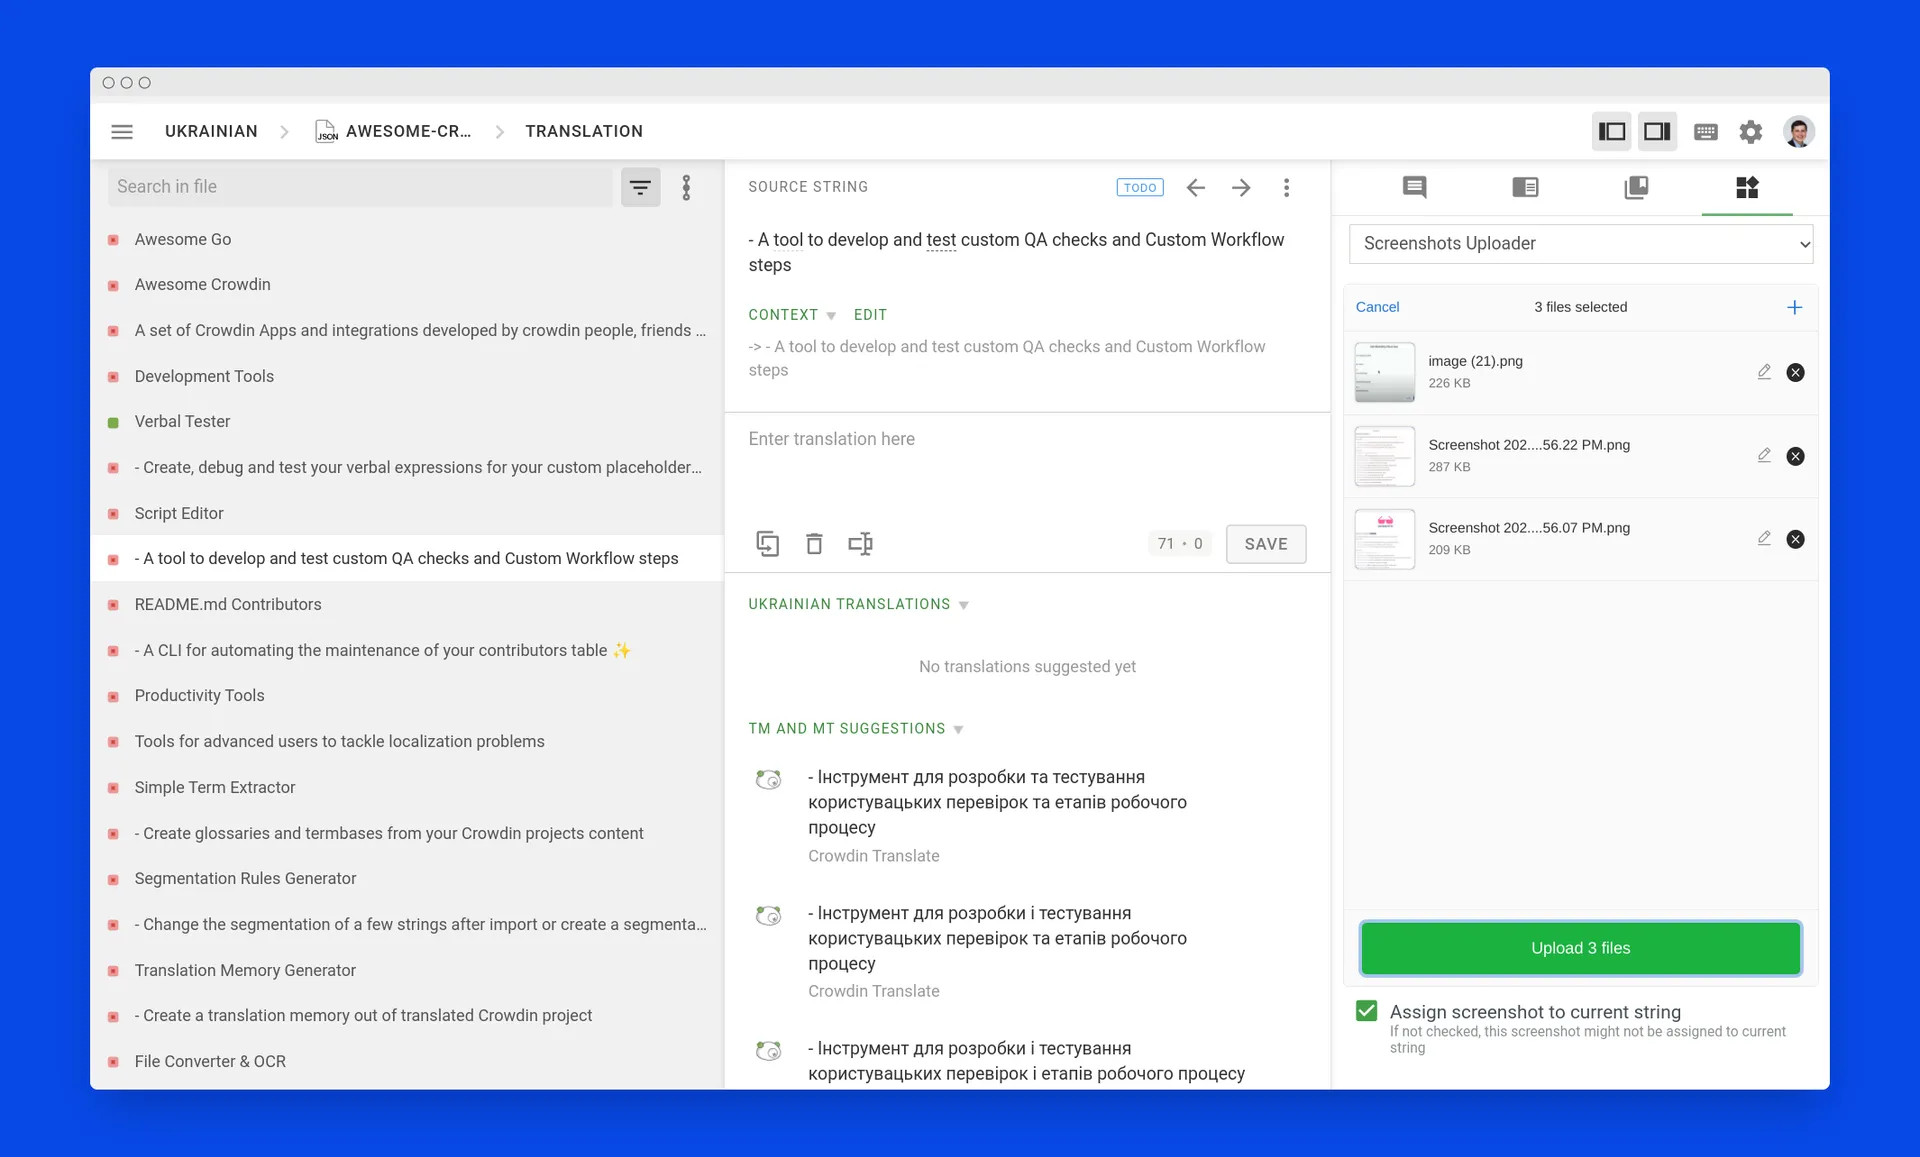
Task: Click TRANSLATION breadcrumb item
Action: (584, 131)
